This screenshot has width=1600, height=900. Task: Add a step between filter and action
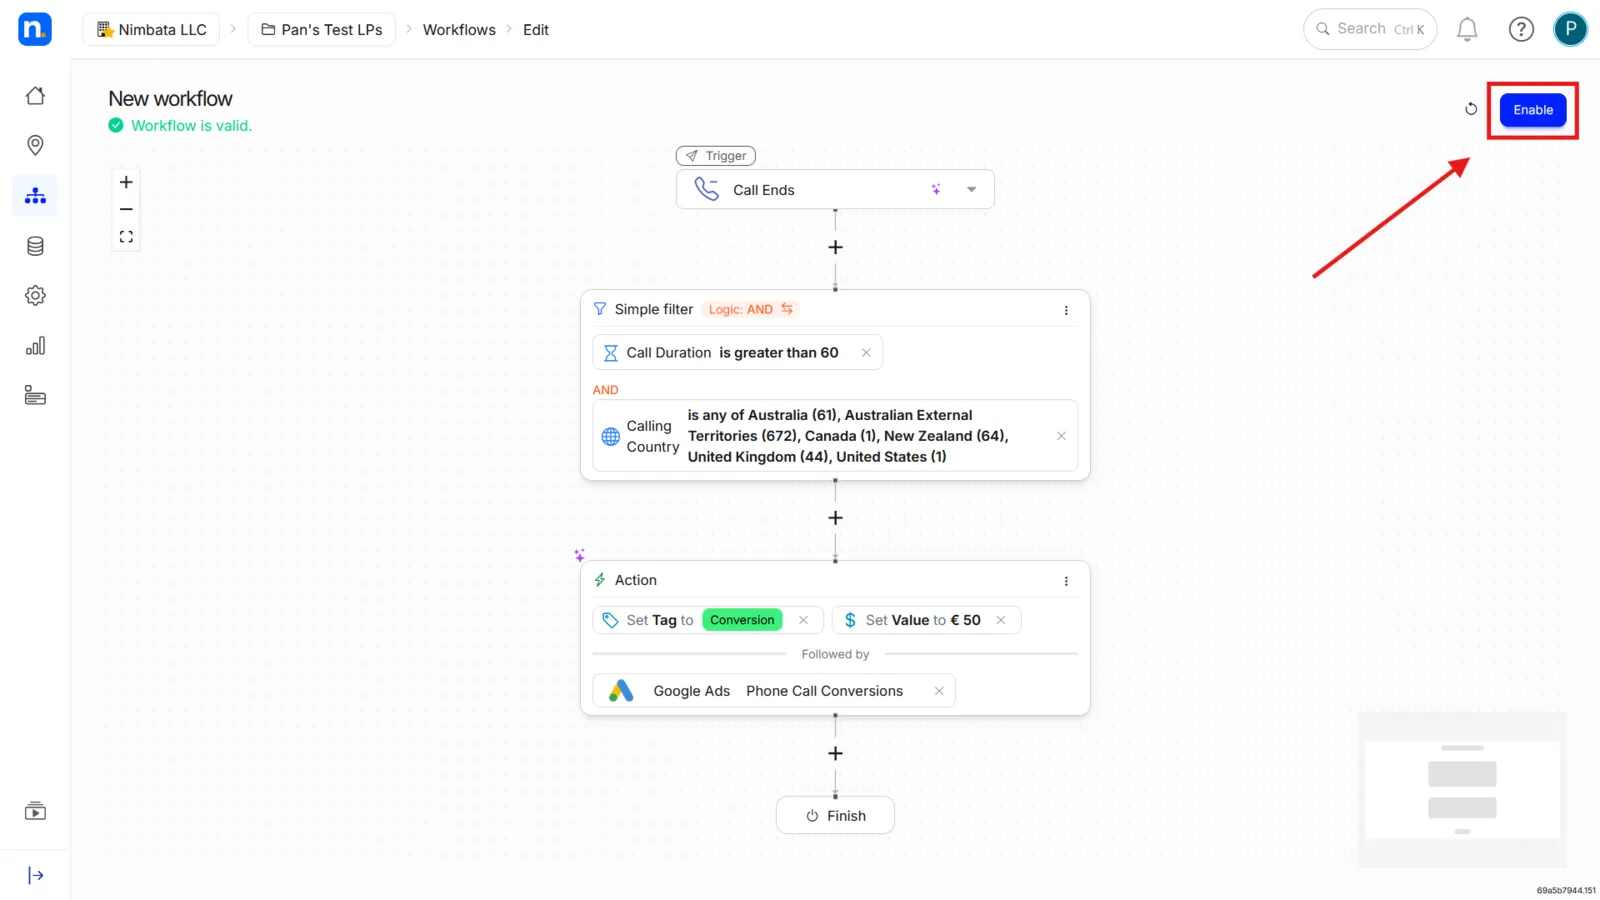click(835, 518)
